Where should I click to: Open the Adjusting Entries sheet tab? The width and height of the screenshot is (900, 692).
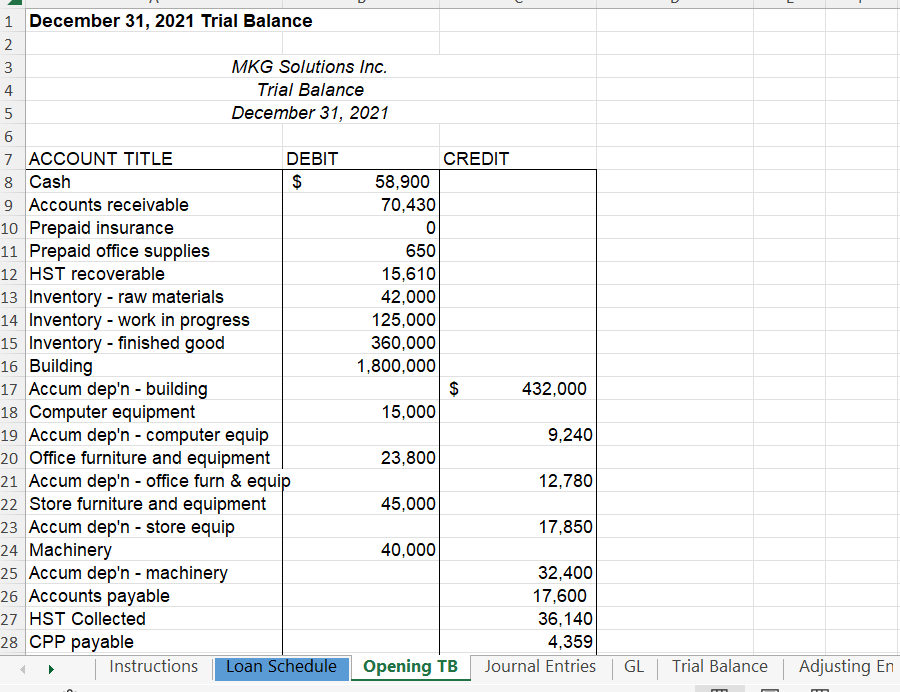(x=844, y=667)
